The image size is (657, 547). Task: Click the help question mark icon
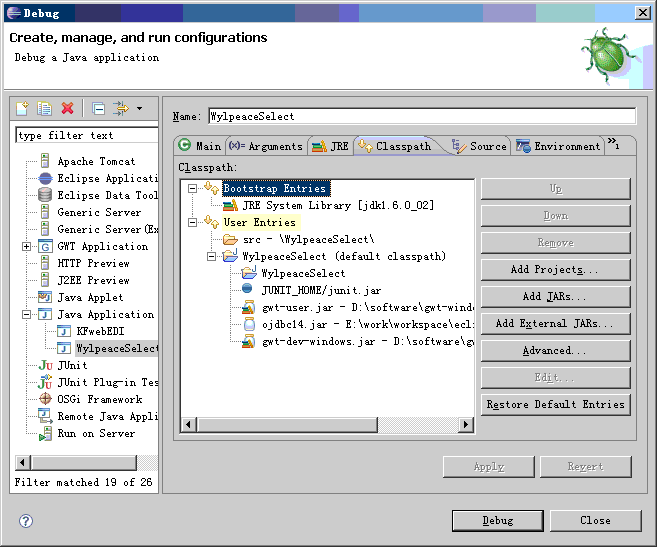coord(26,521)
